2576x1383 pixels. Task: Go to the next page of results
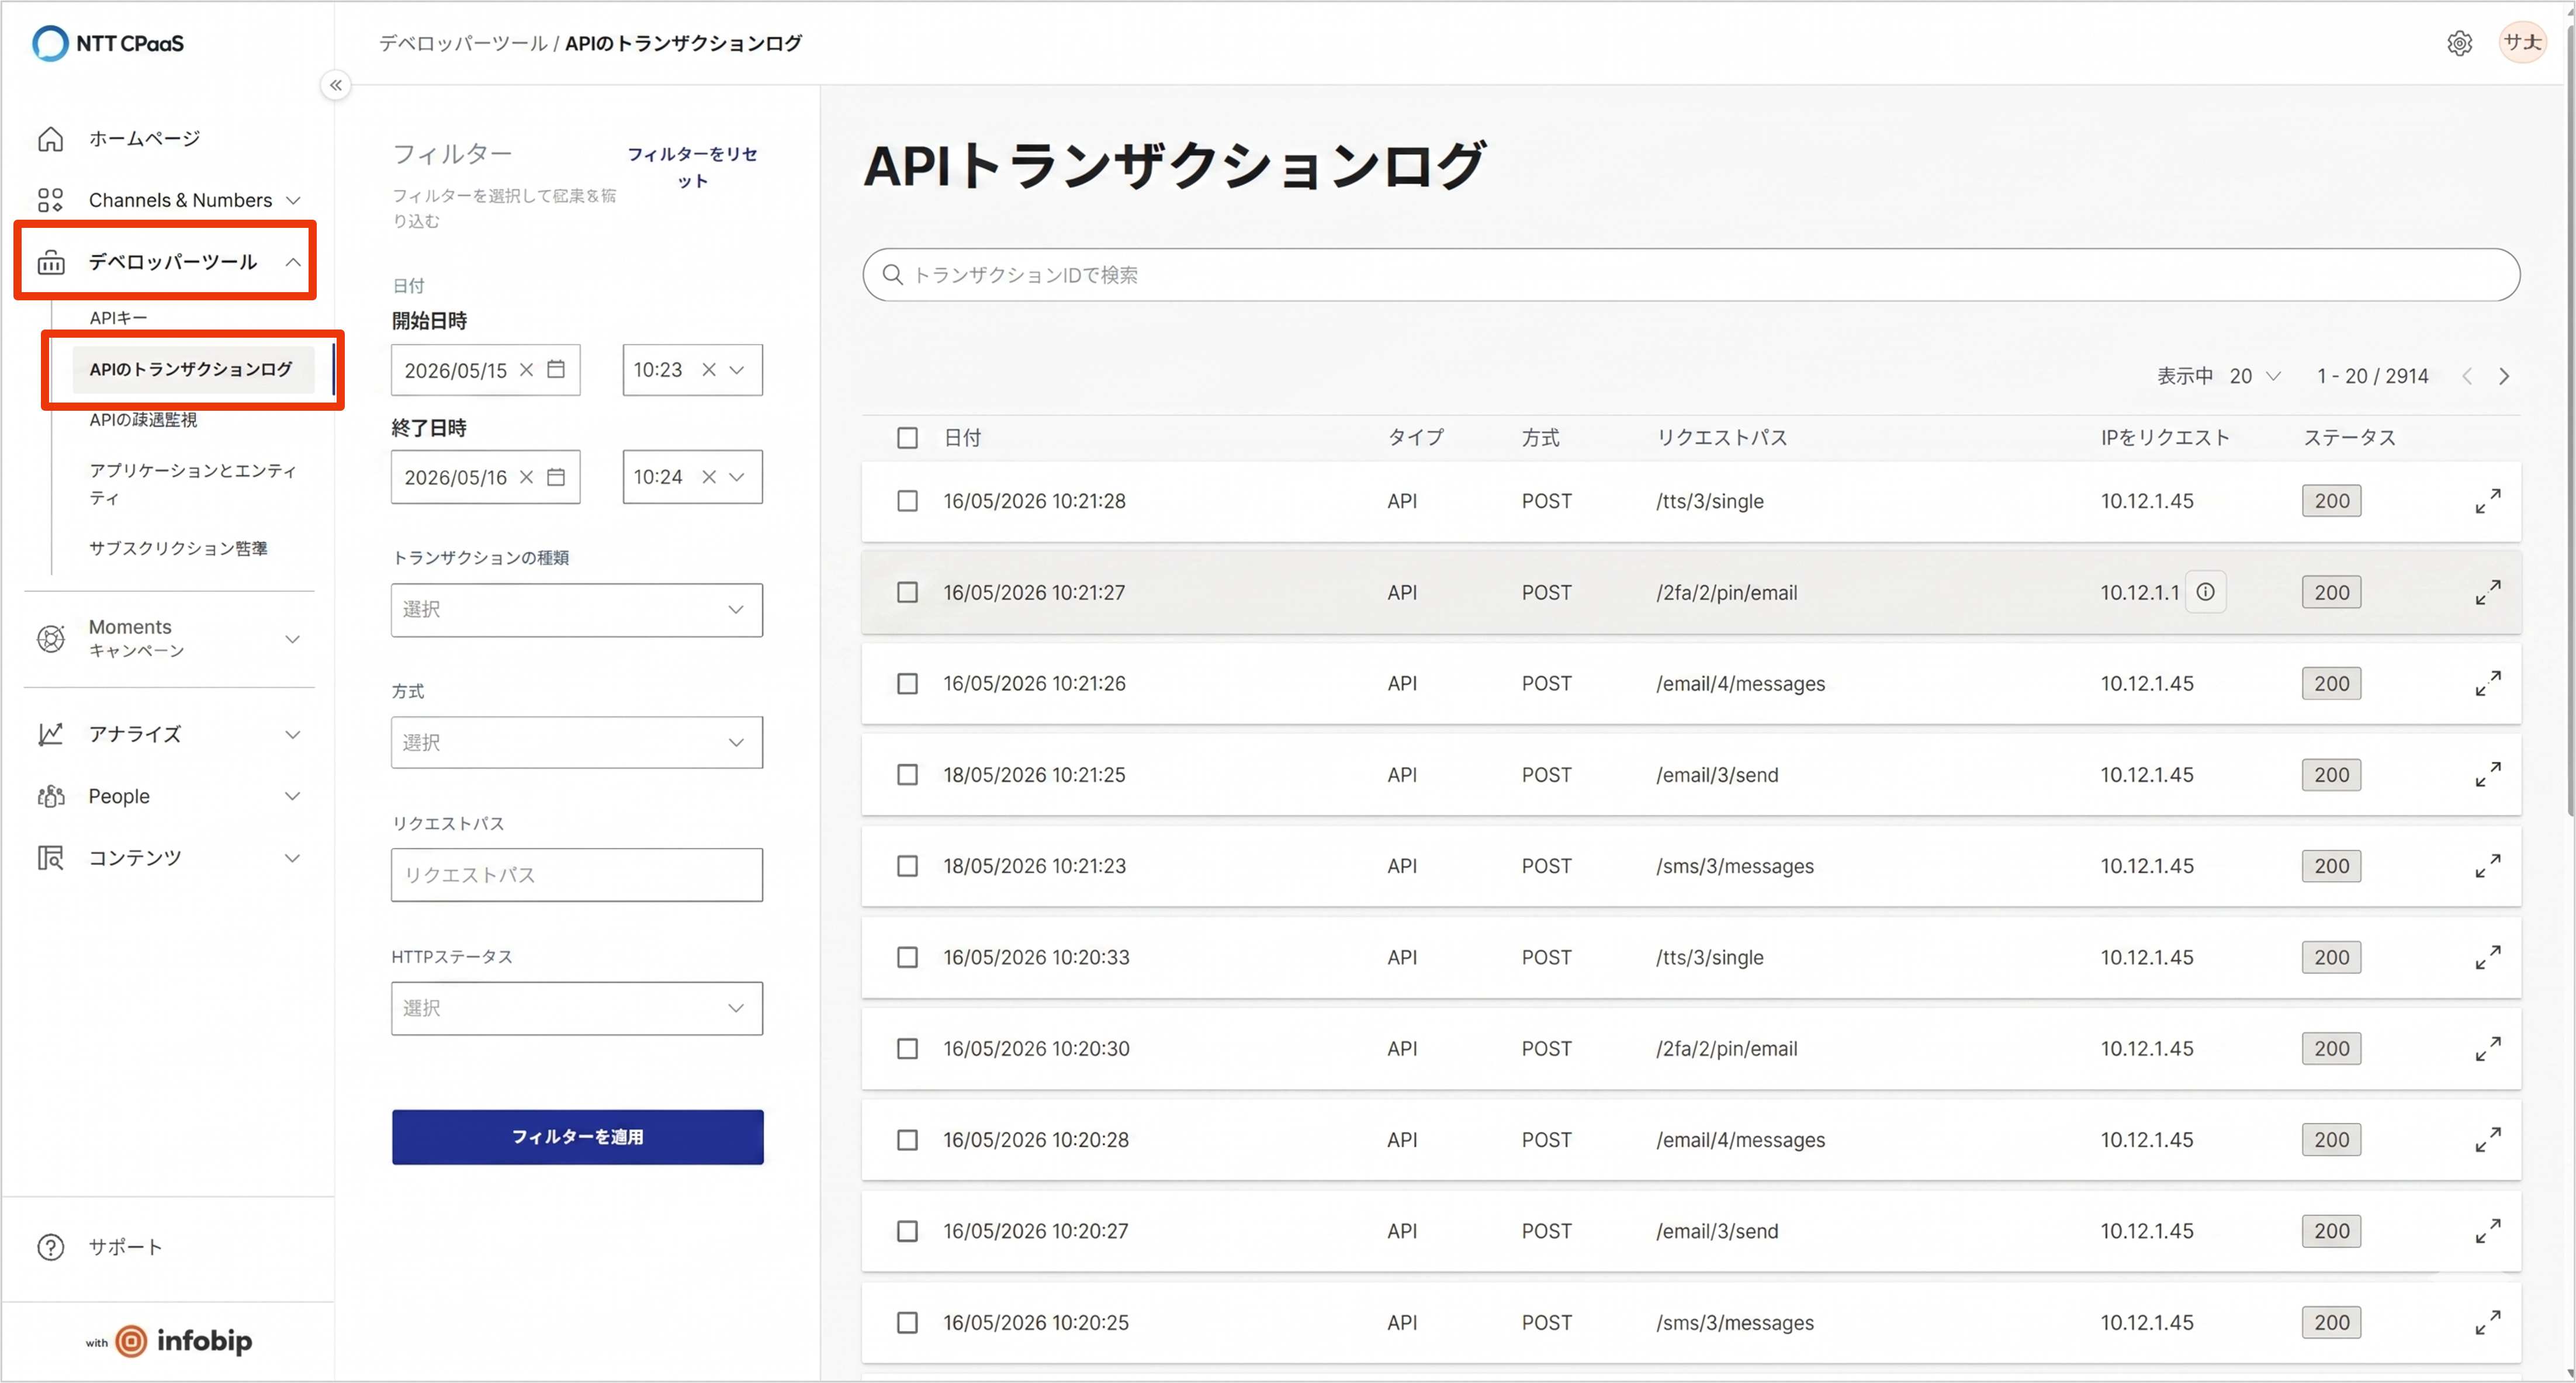click(2504, 376)
